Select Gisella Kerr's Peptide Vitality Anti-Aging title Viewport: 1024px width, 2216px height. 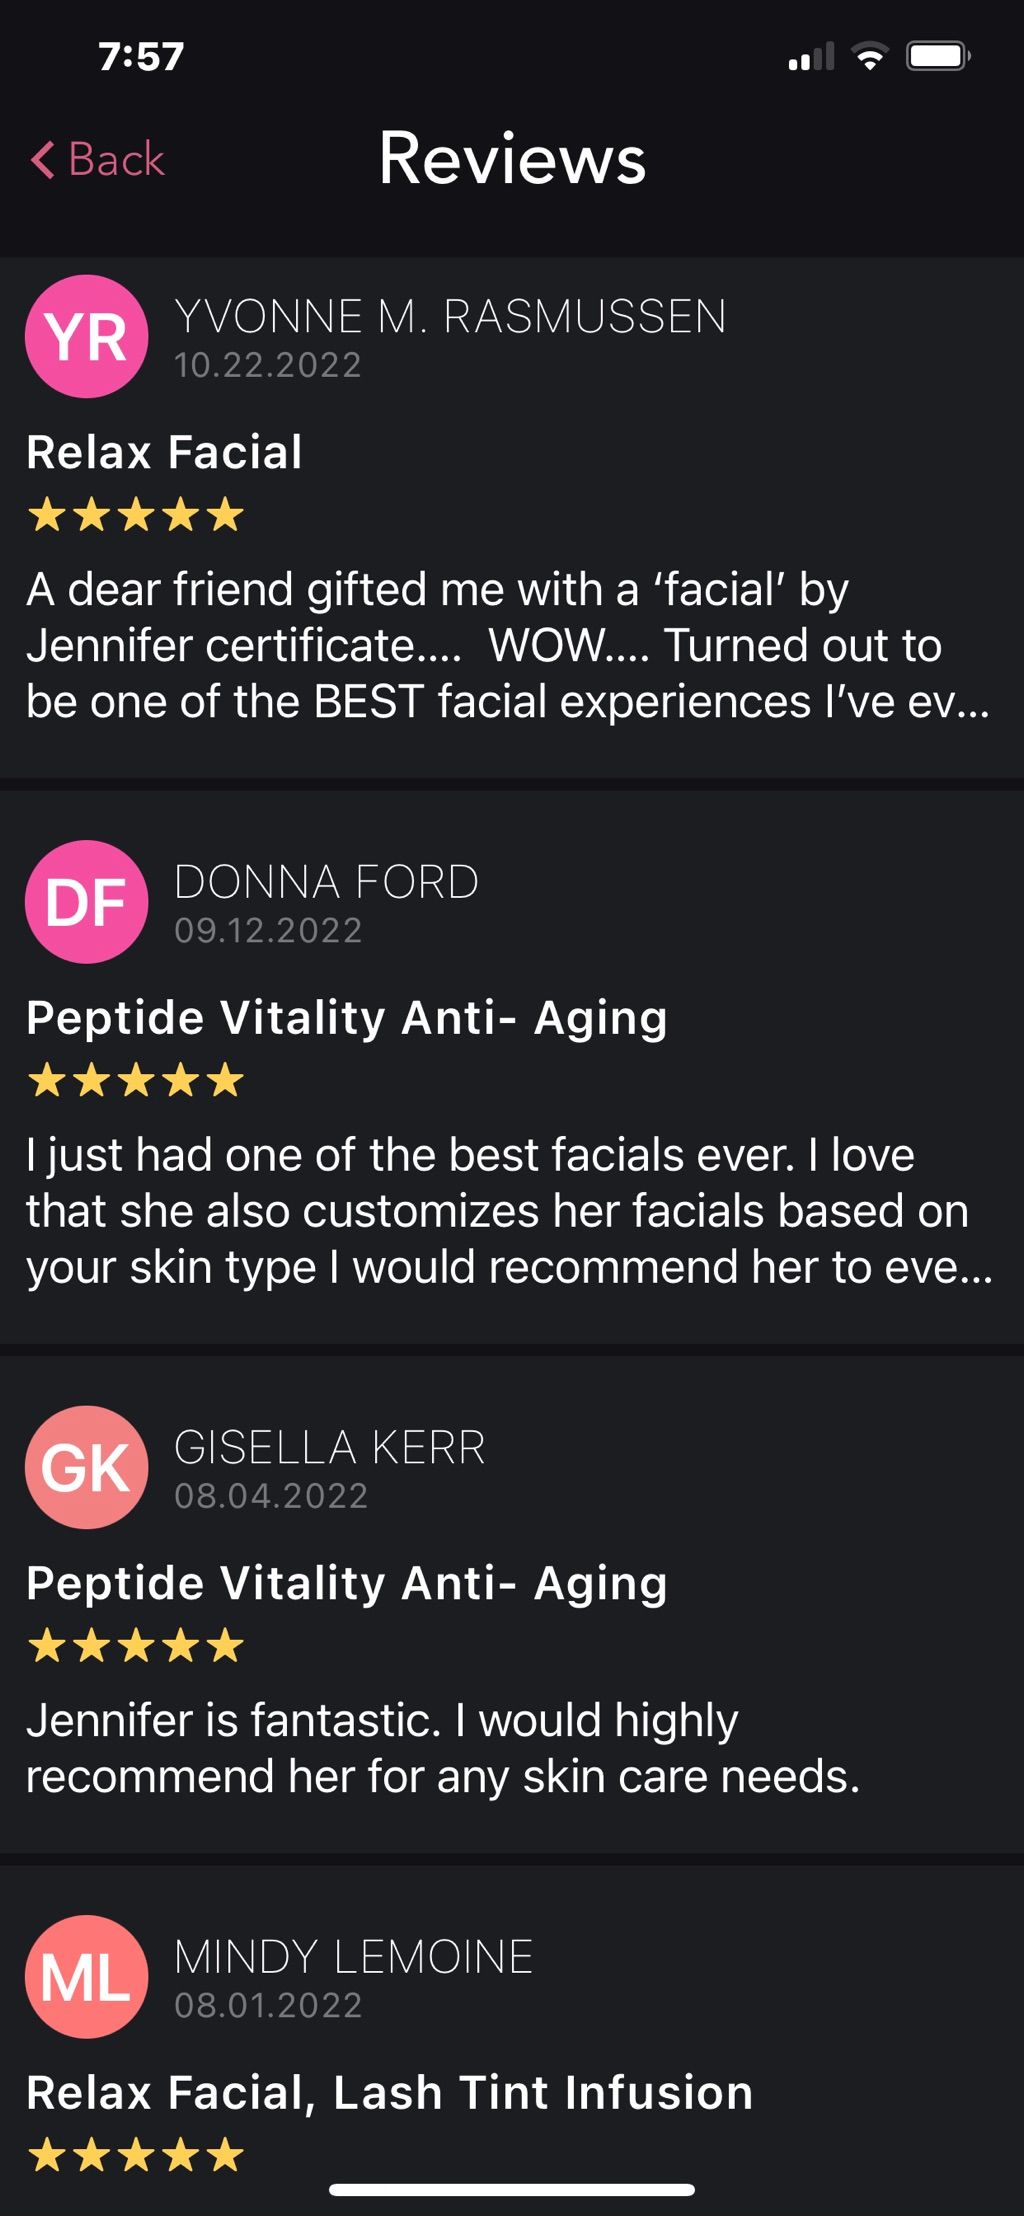tap(346, 1583)
